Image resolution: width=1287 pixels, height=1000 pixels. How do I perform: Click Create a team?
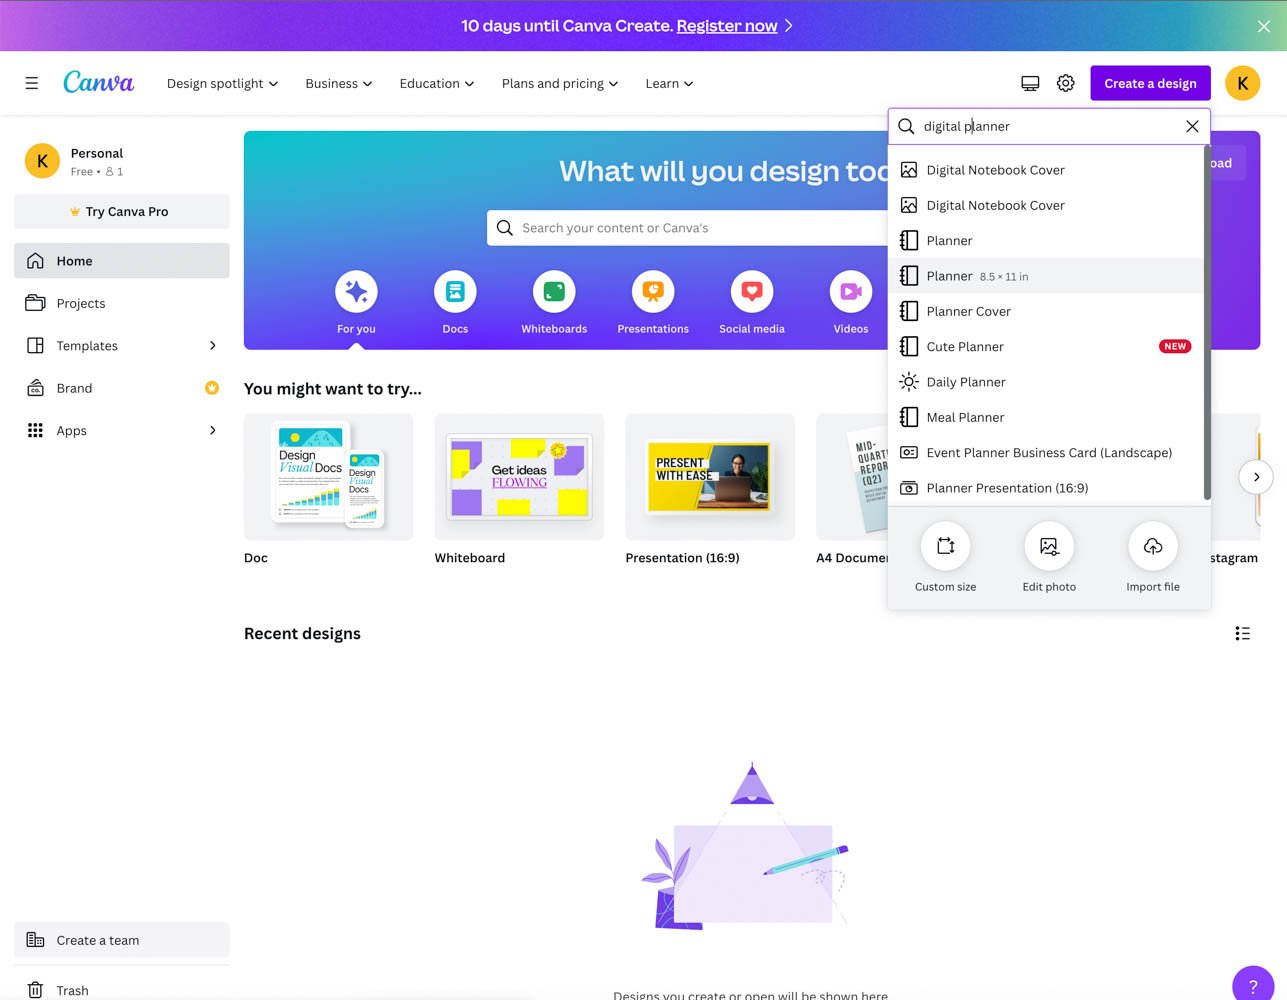coord(122,940)
